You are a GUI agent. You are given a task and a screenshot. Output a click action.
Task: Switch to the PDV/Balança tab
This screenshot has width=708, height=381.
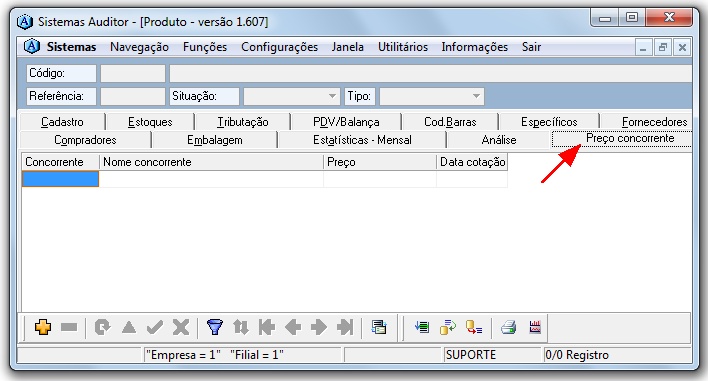coord(346,122)
